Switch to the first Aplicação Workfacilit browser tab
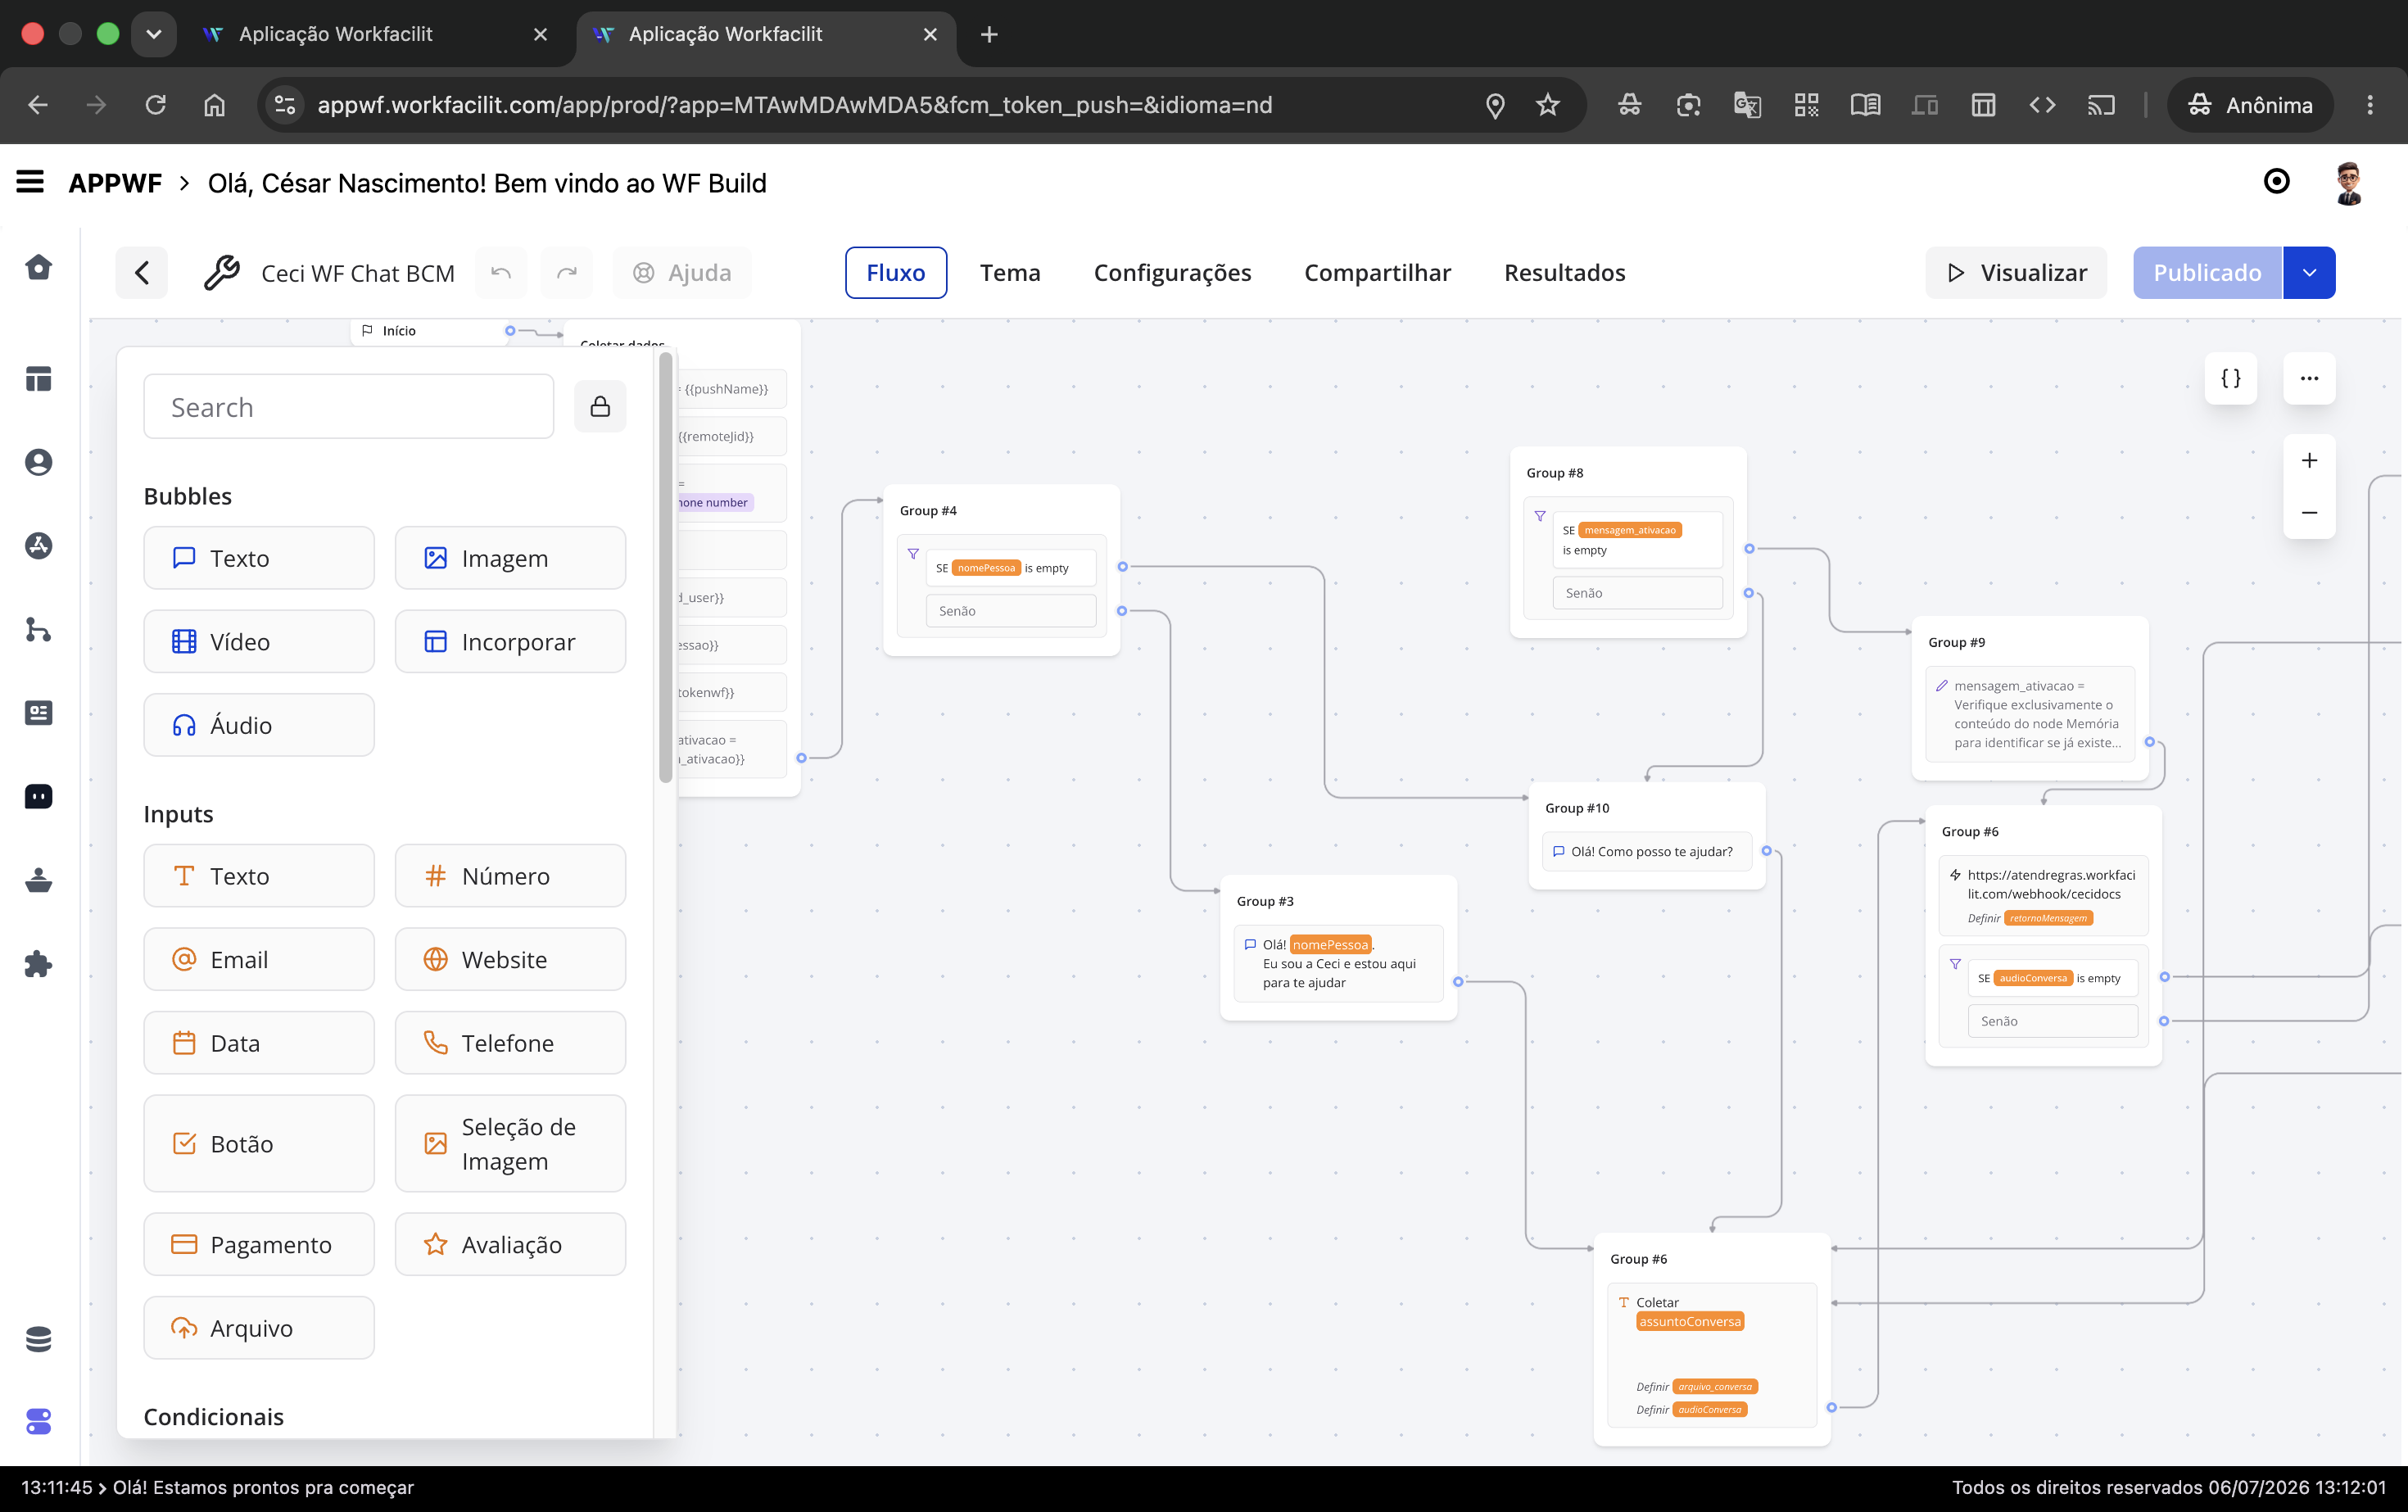Viewport: 2408px width, 1512px height. tap(375, 34)
